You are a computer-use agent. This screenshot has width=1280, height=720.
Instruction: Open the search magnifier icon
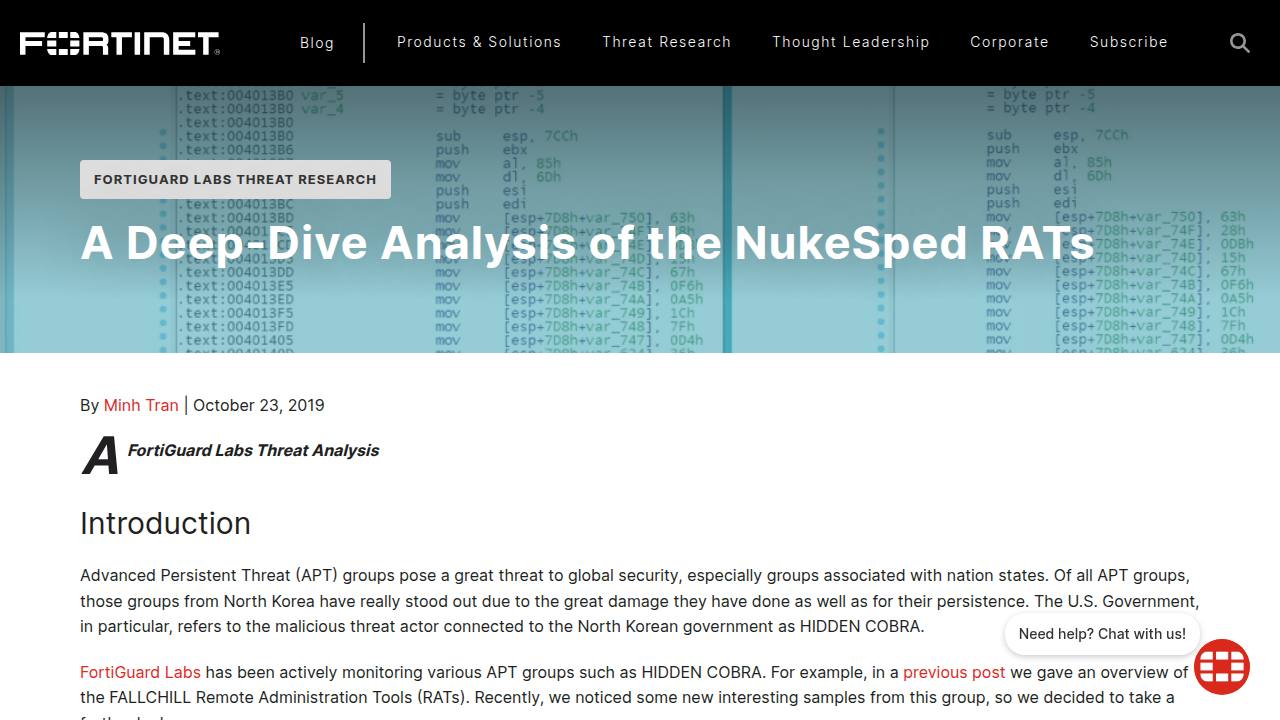pyautogui.click(x=1240, y=43)
